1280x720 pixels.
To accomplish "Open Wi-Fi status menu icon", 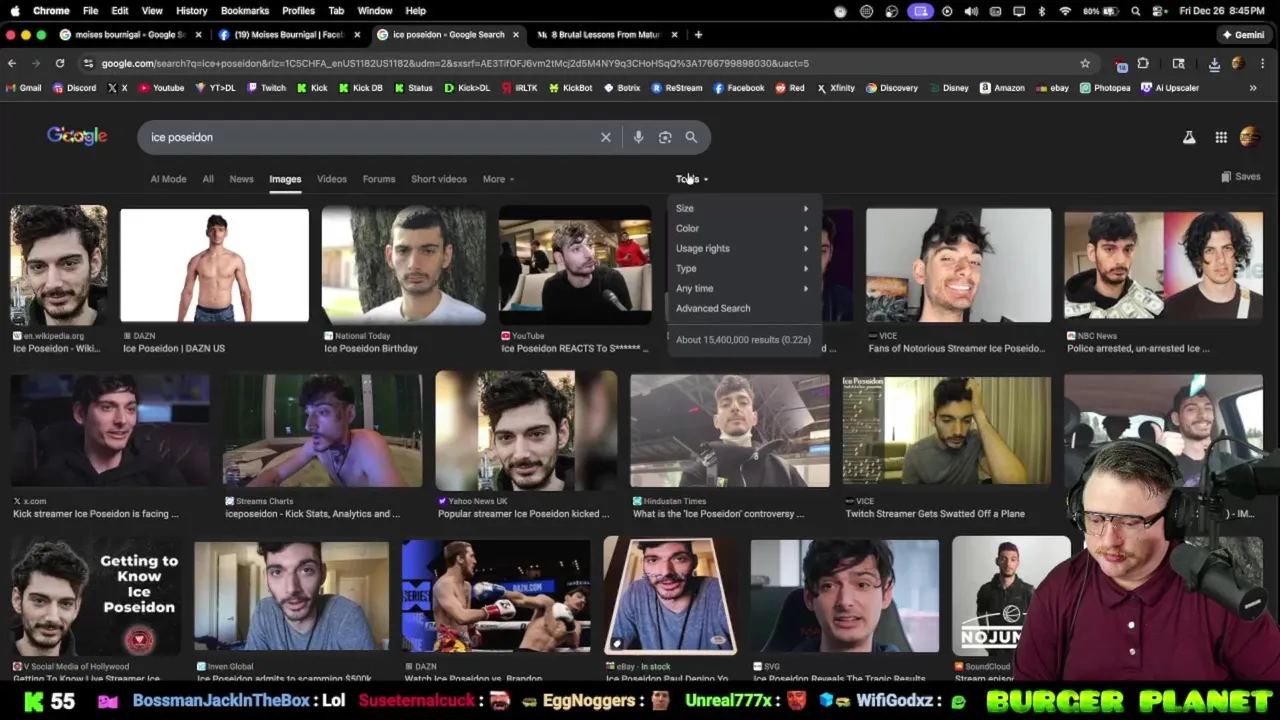I will [x=1065, y=11].
